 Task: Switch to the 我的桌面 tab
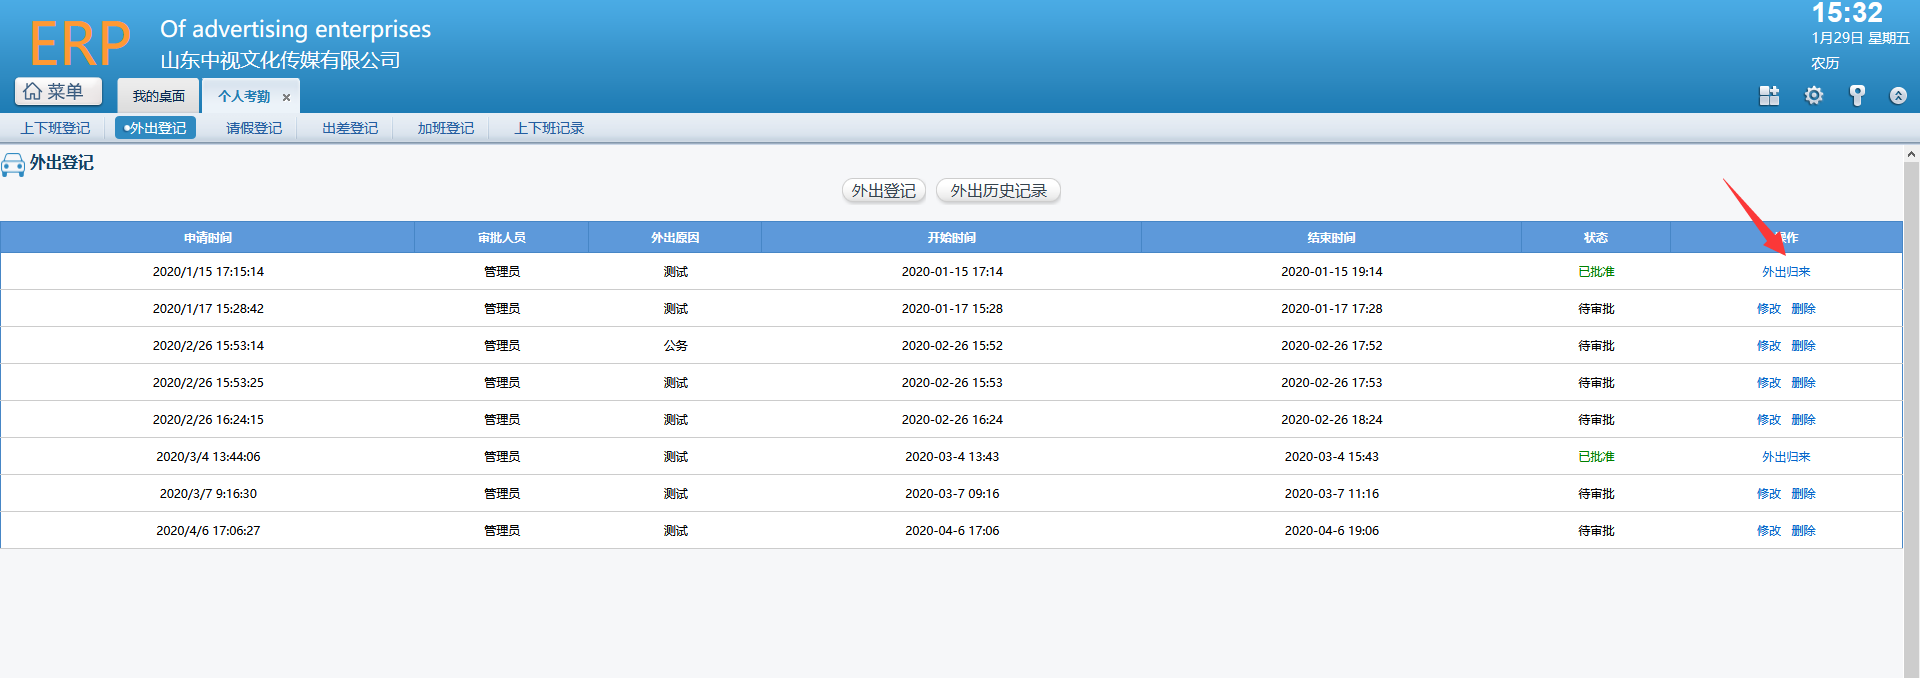pyautogui.click(x=158, y=96)
